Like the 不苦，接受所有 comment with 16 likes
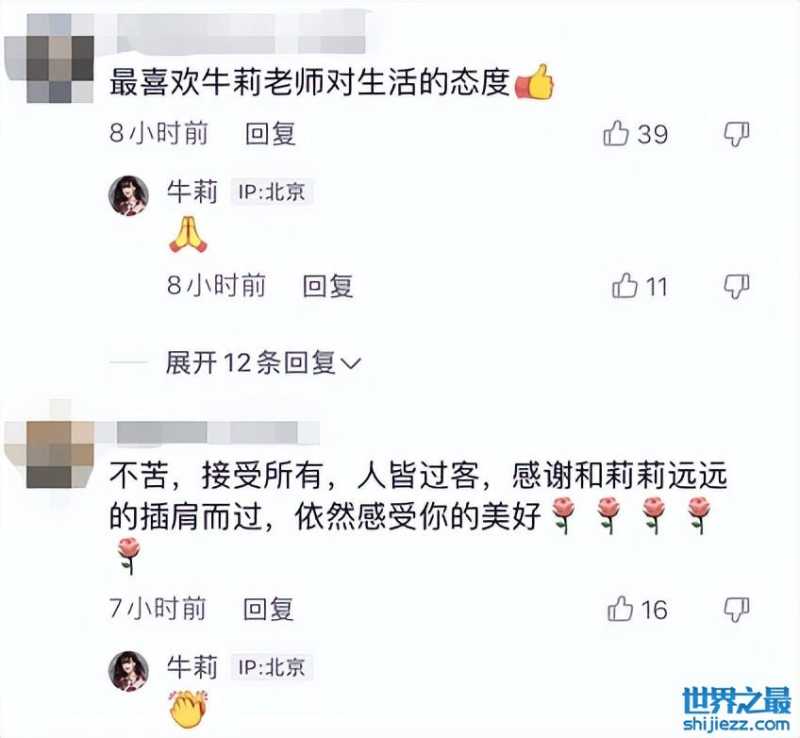Image resolution: width=800 pixels, height=738 pixels. [x=620, y=609]
